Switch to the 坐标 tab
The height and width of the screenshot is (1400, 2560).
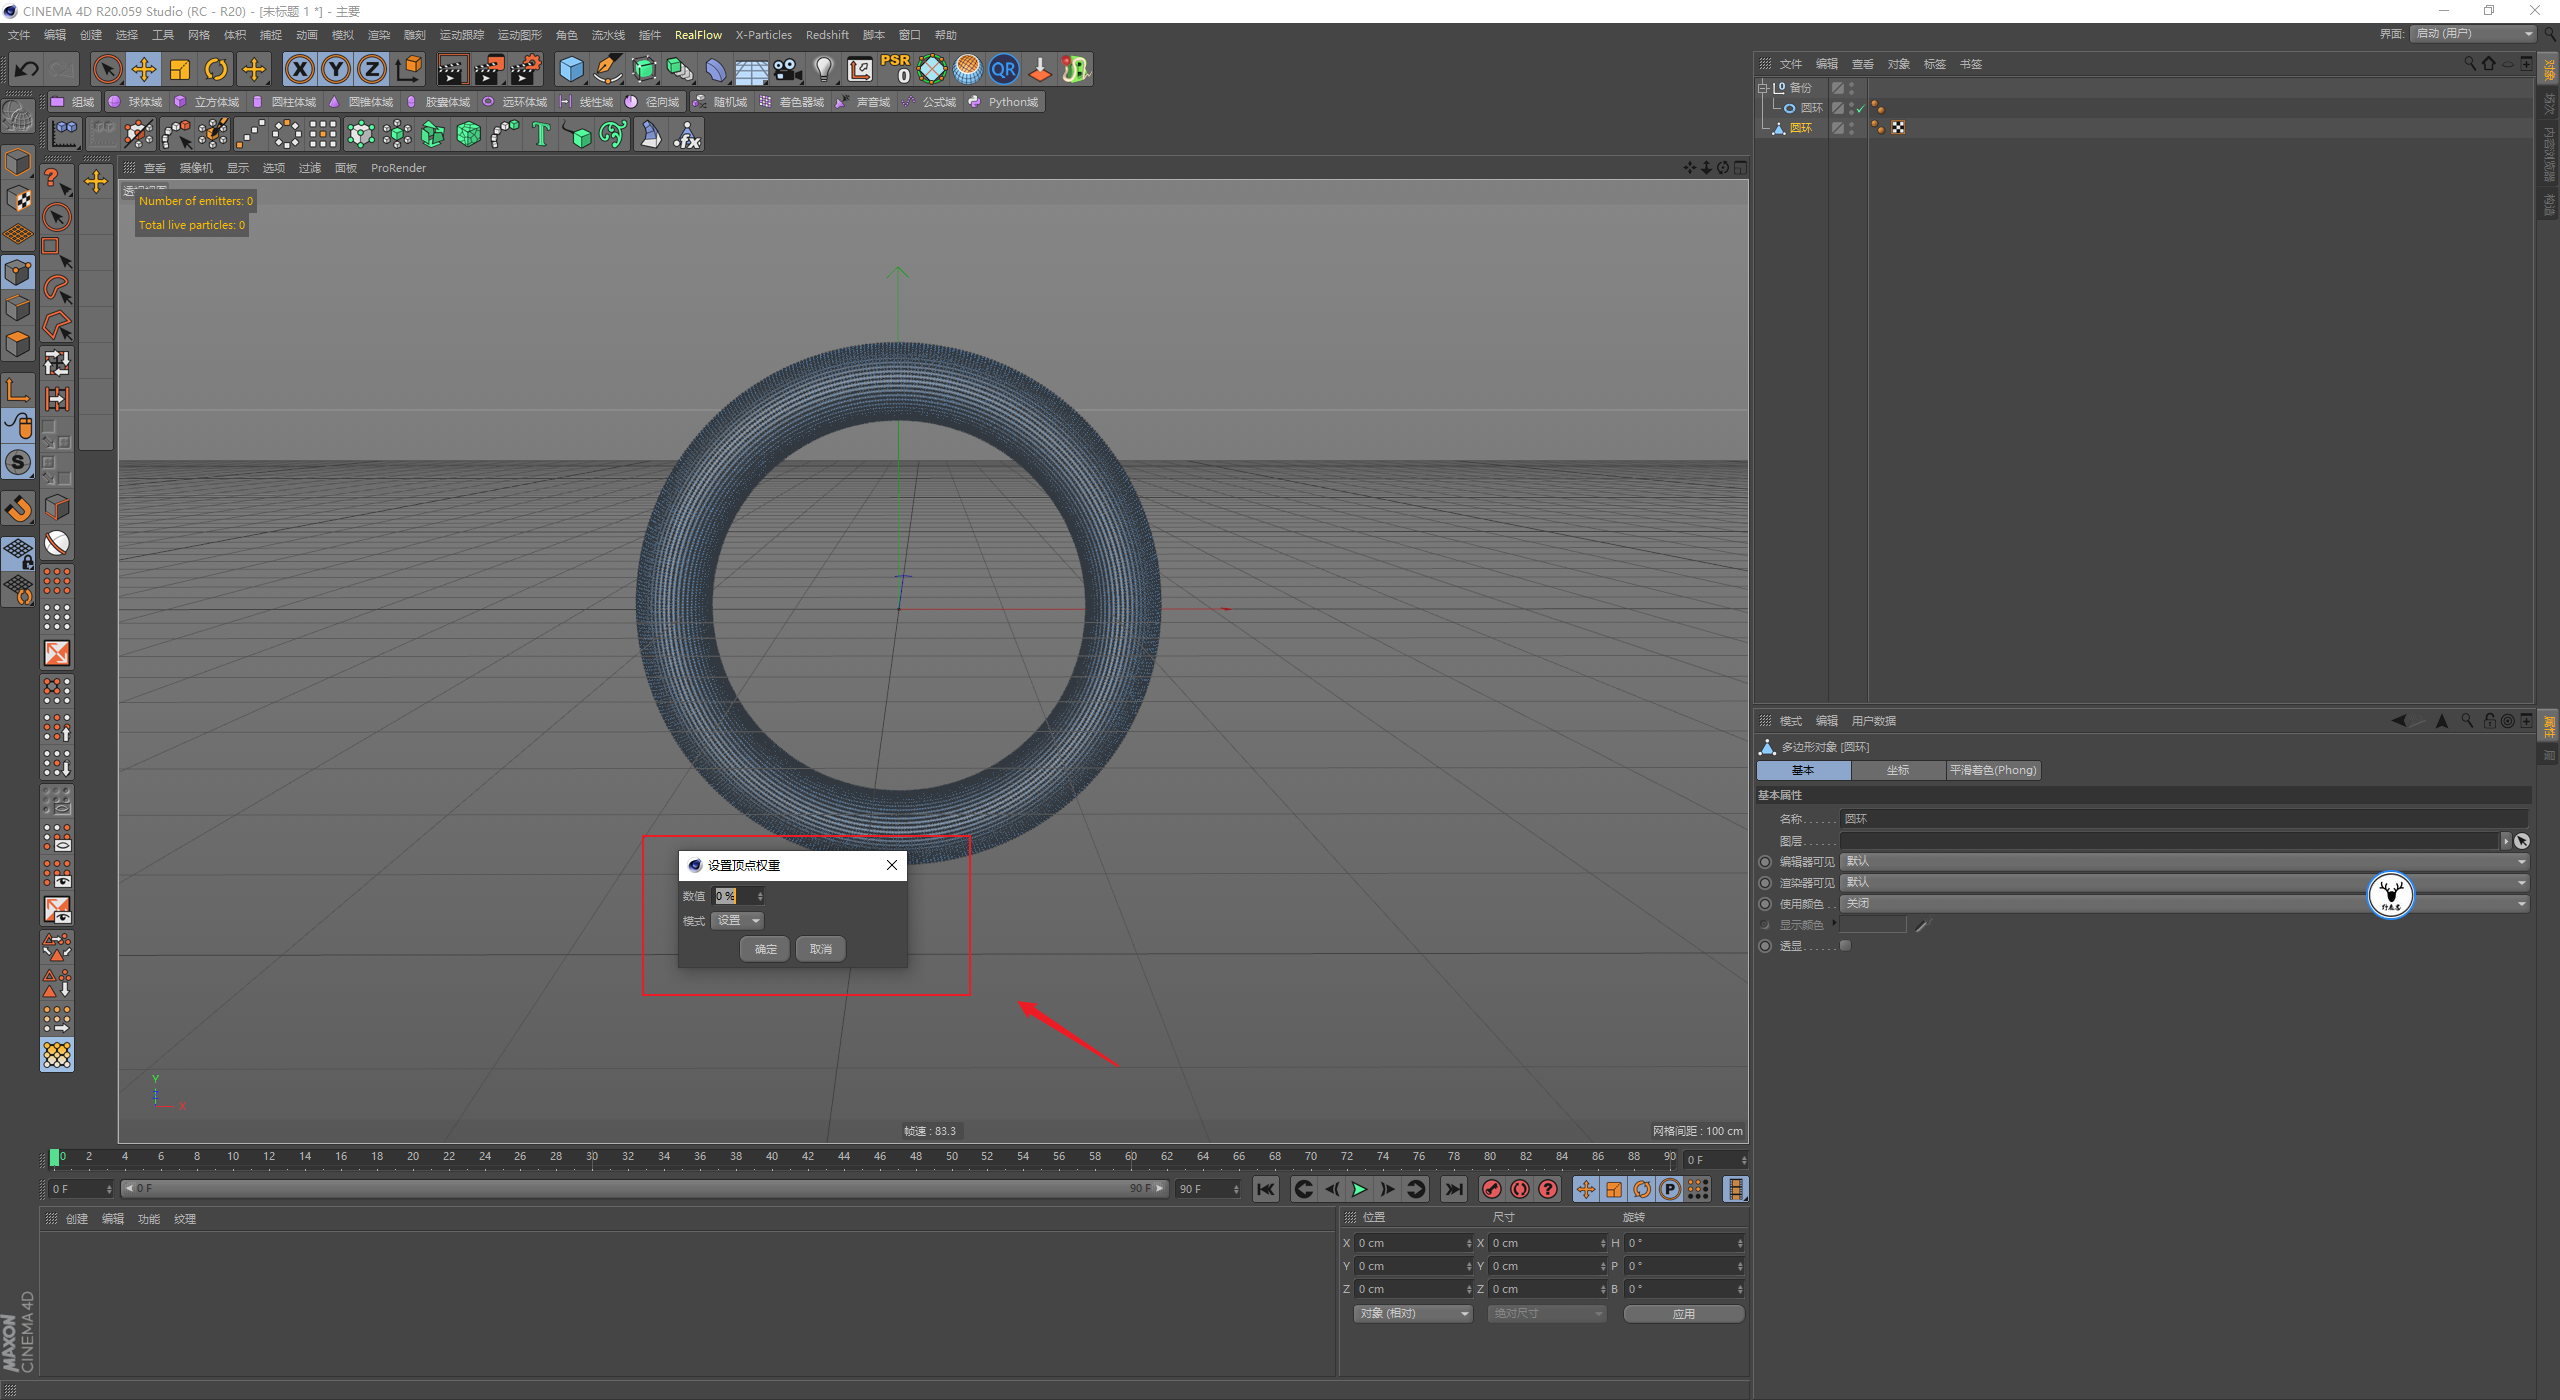click(x=1897, y=770)
